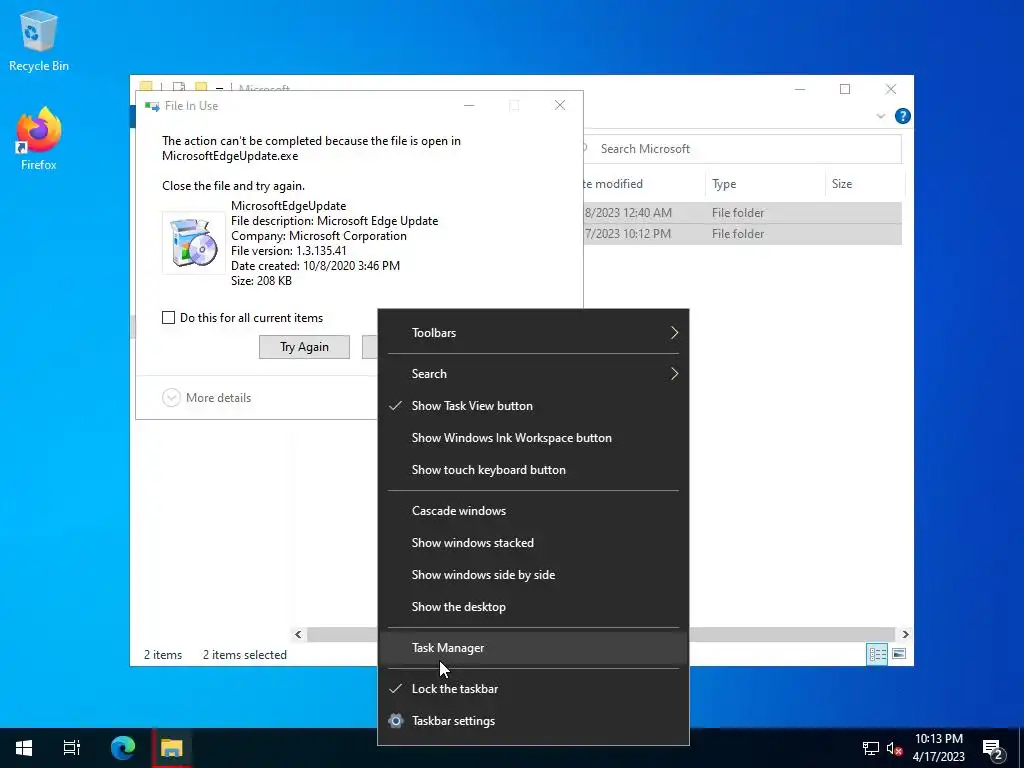
Task: Open Task View on the taskbar
Action: click(x=72, y=748)
